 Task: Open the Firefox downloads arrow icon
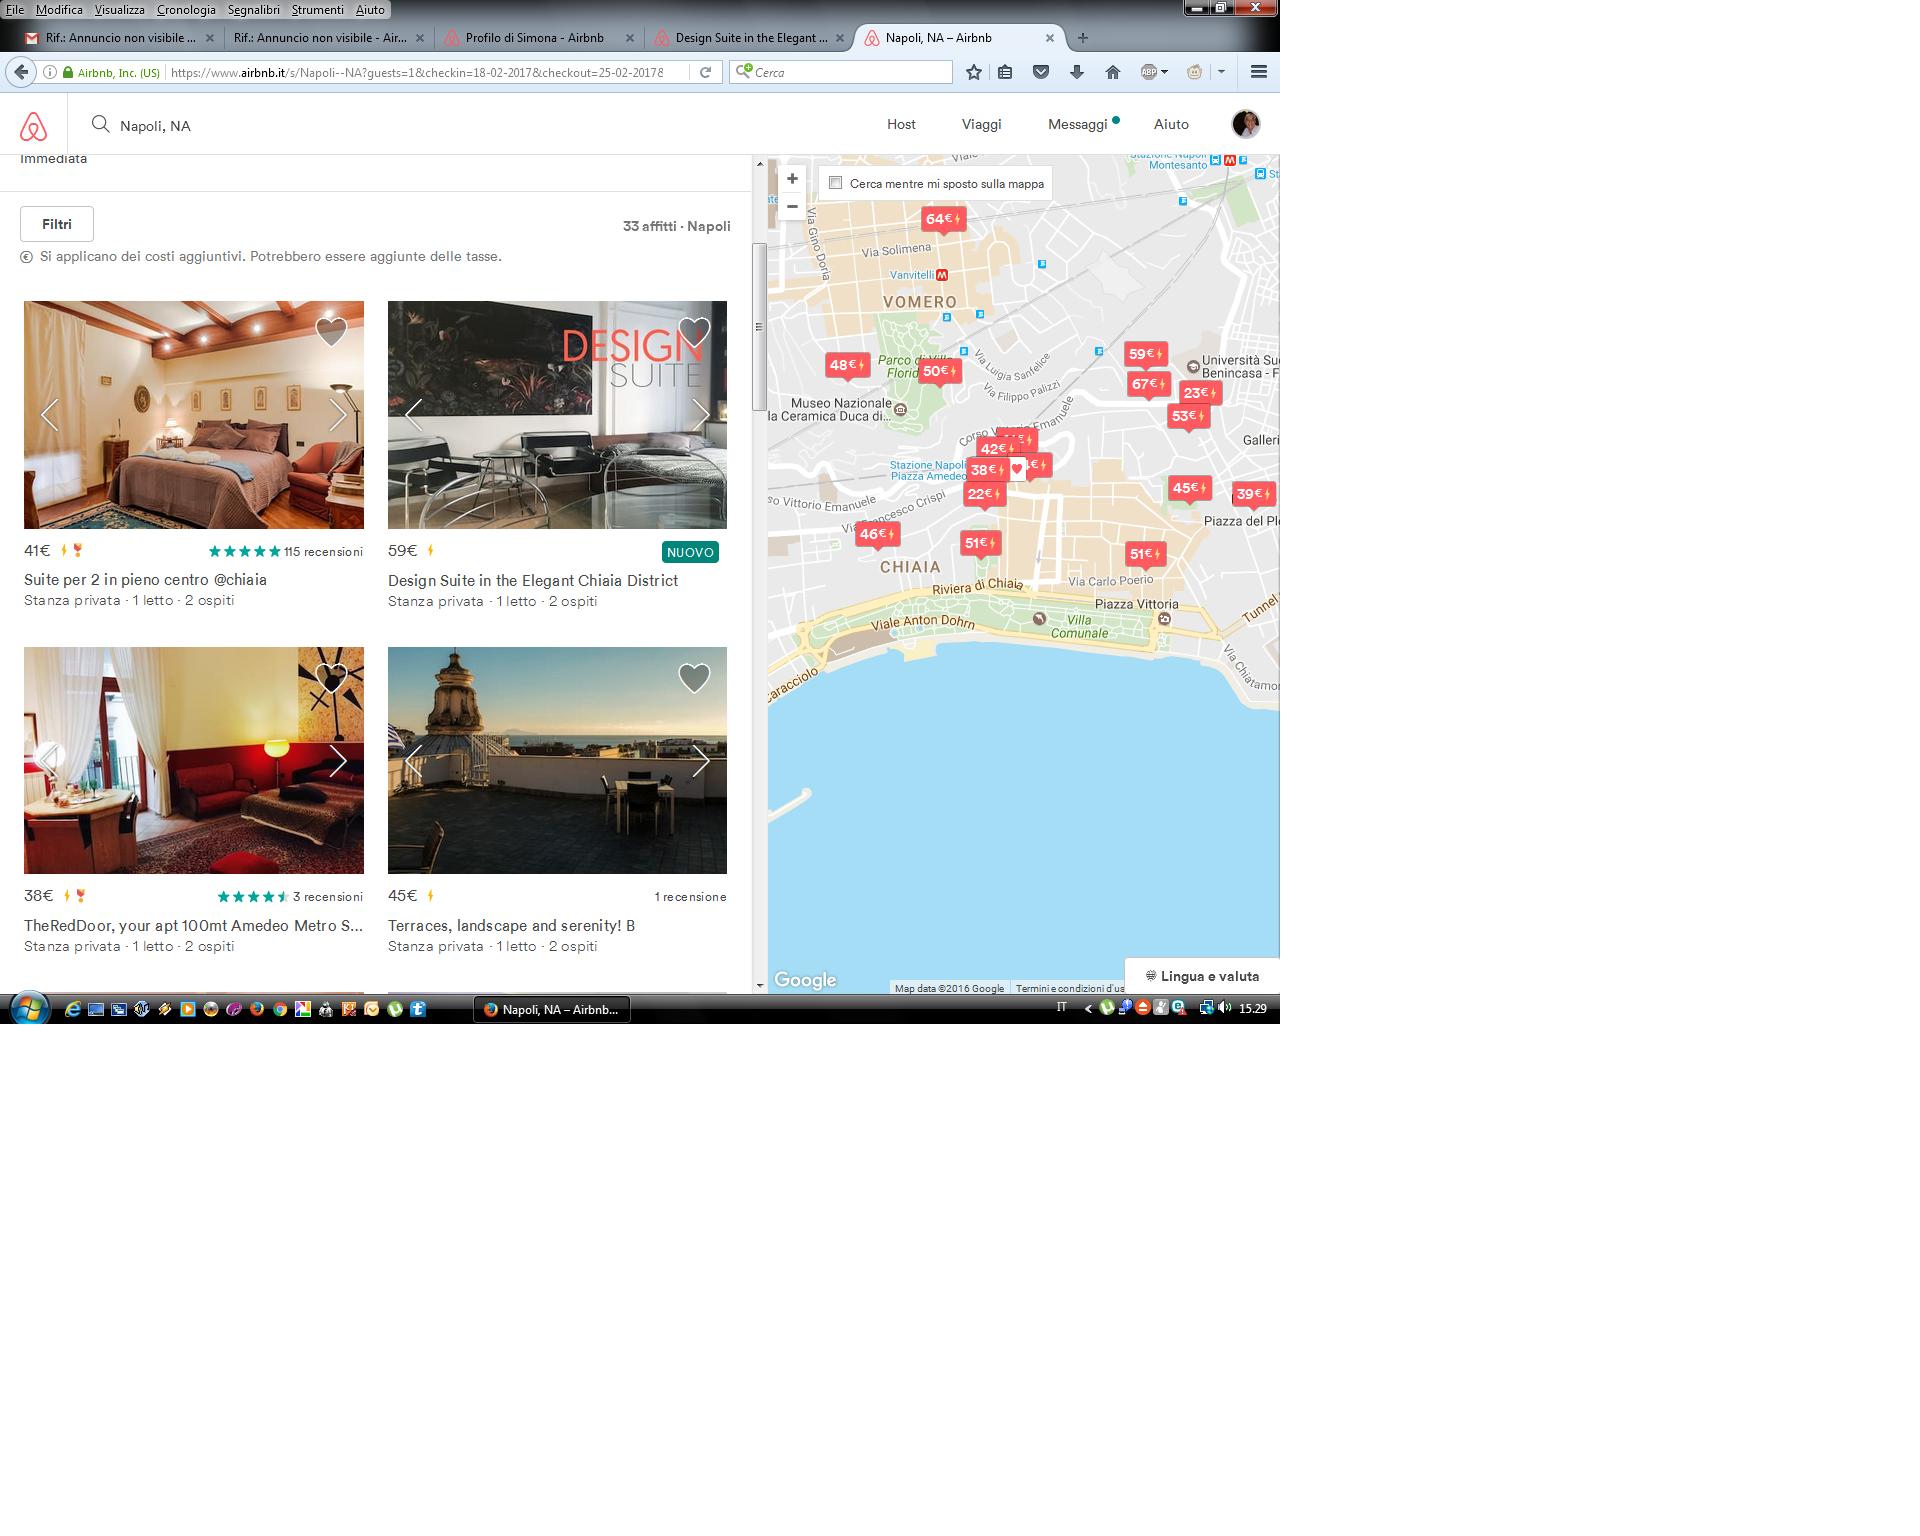tap(1077, 72)
